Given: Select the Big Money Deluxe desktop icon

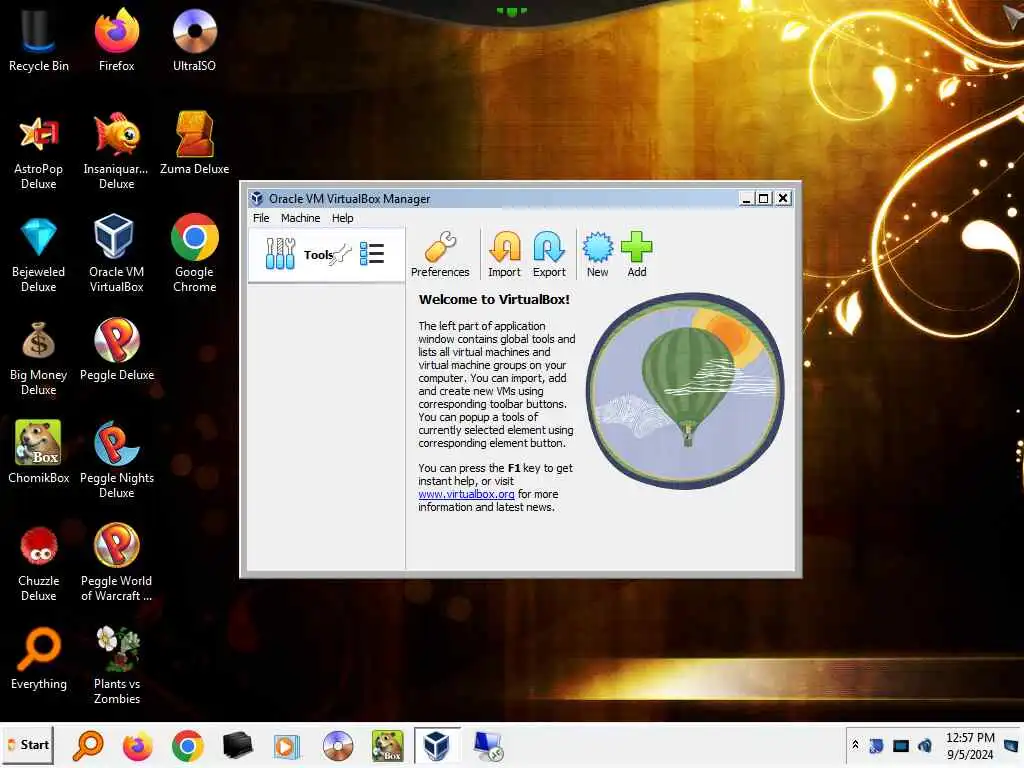Looking at the screenshot, I should tap(39, 358).
